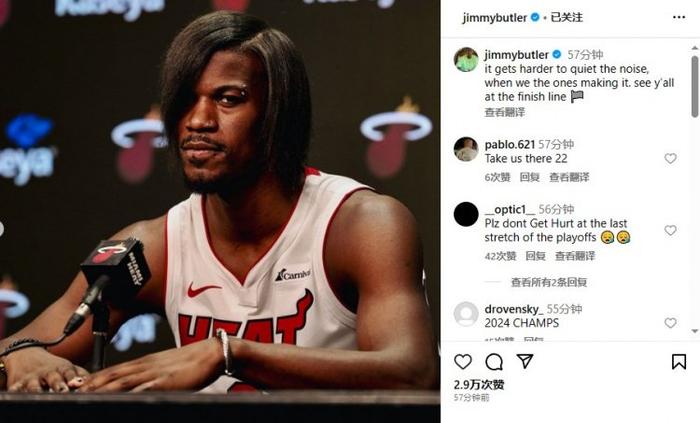Like the post with the heart icon
This screenshot has height=423, width=700.
point(463,361)
